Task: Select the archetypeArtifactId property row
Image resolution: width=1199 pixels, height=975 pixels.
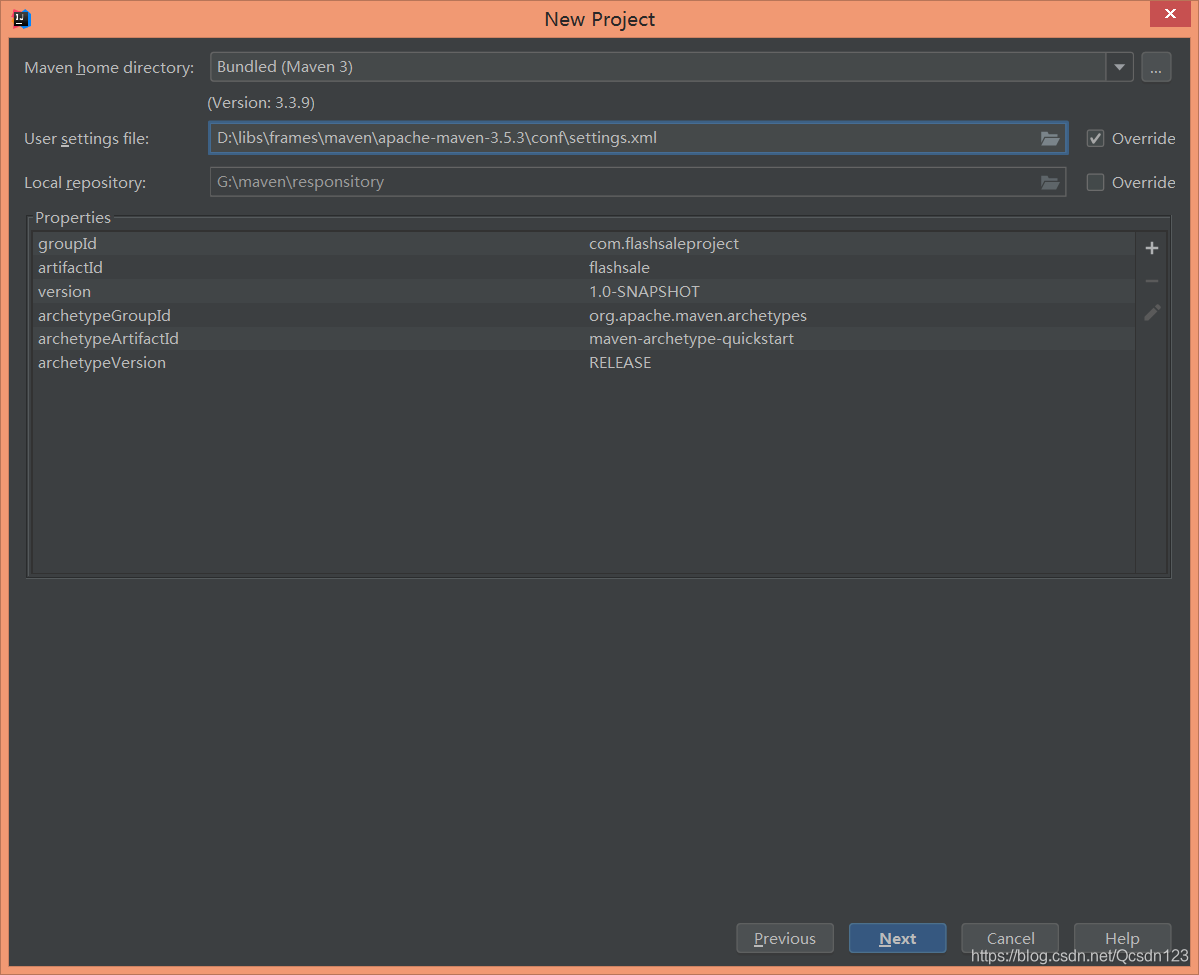Action: point(583,339)
